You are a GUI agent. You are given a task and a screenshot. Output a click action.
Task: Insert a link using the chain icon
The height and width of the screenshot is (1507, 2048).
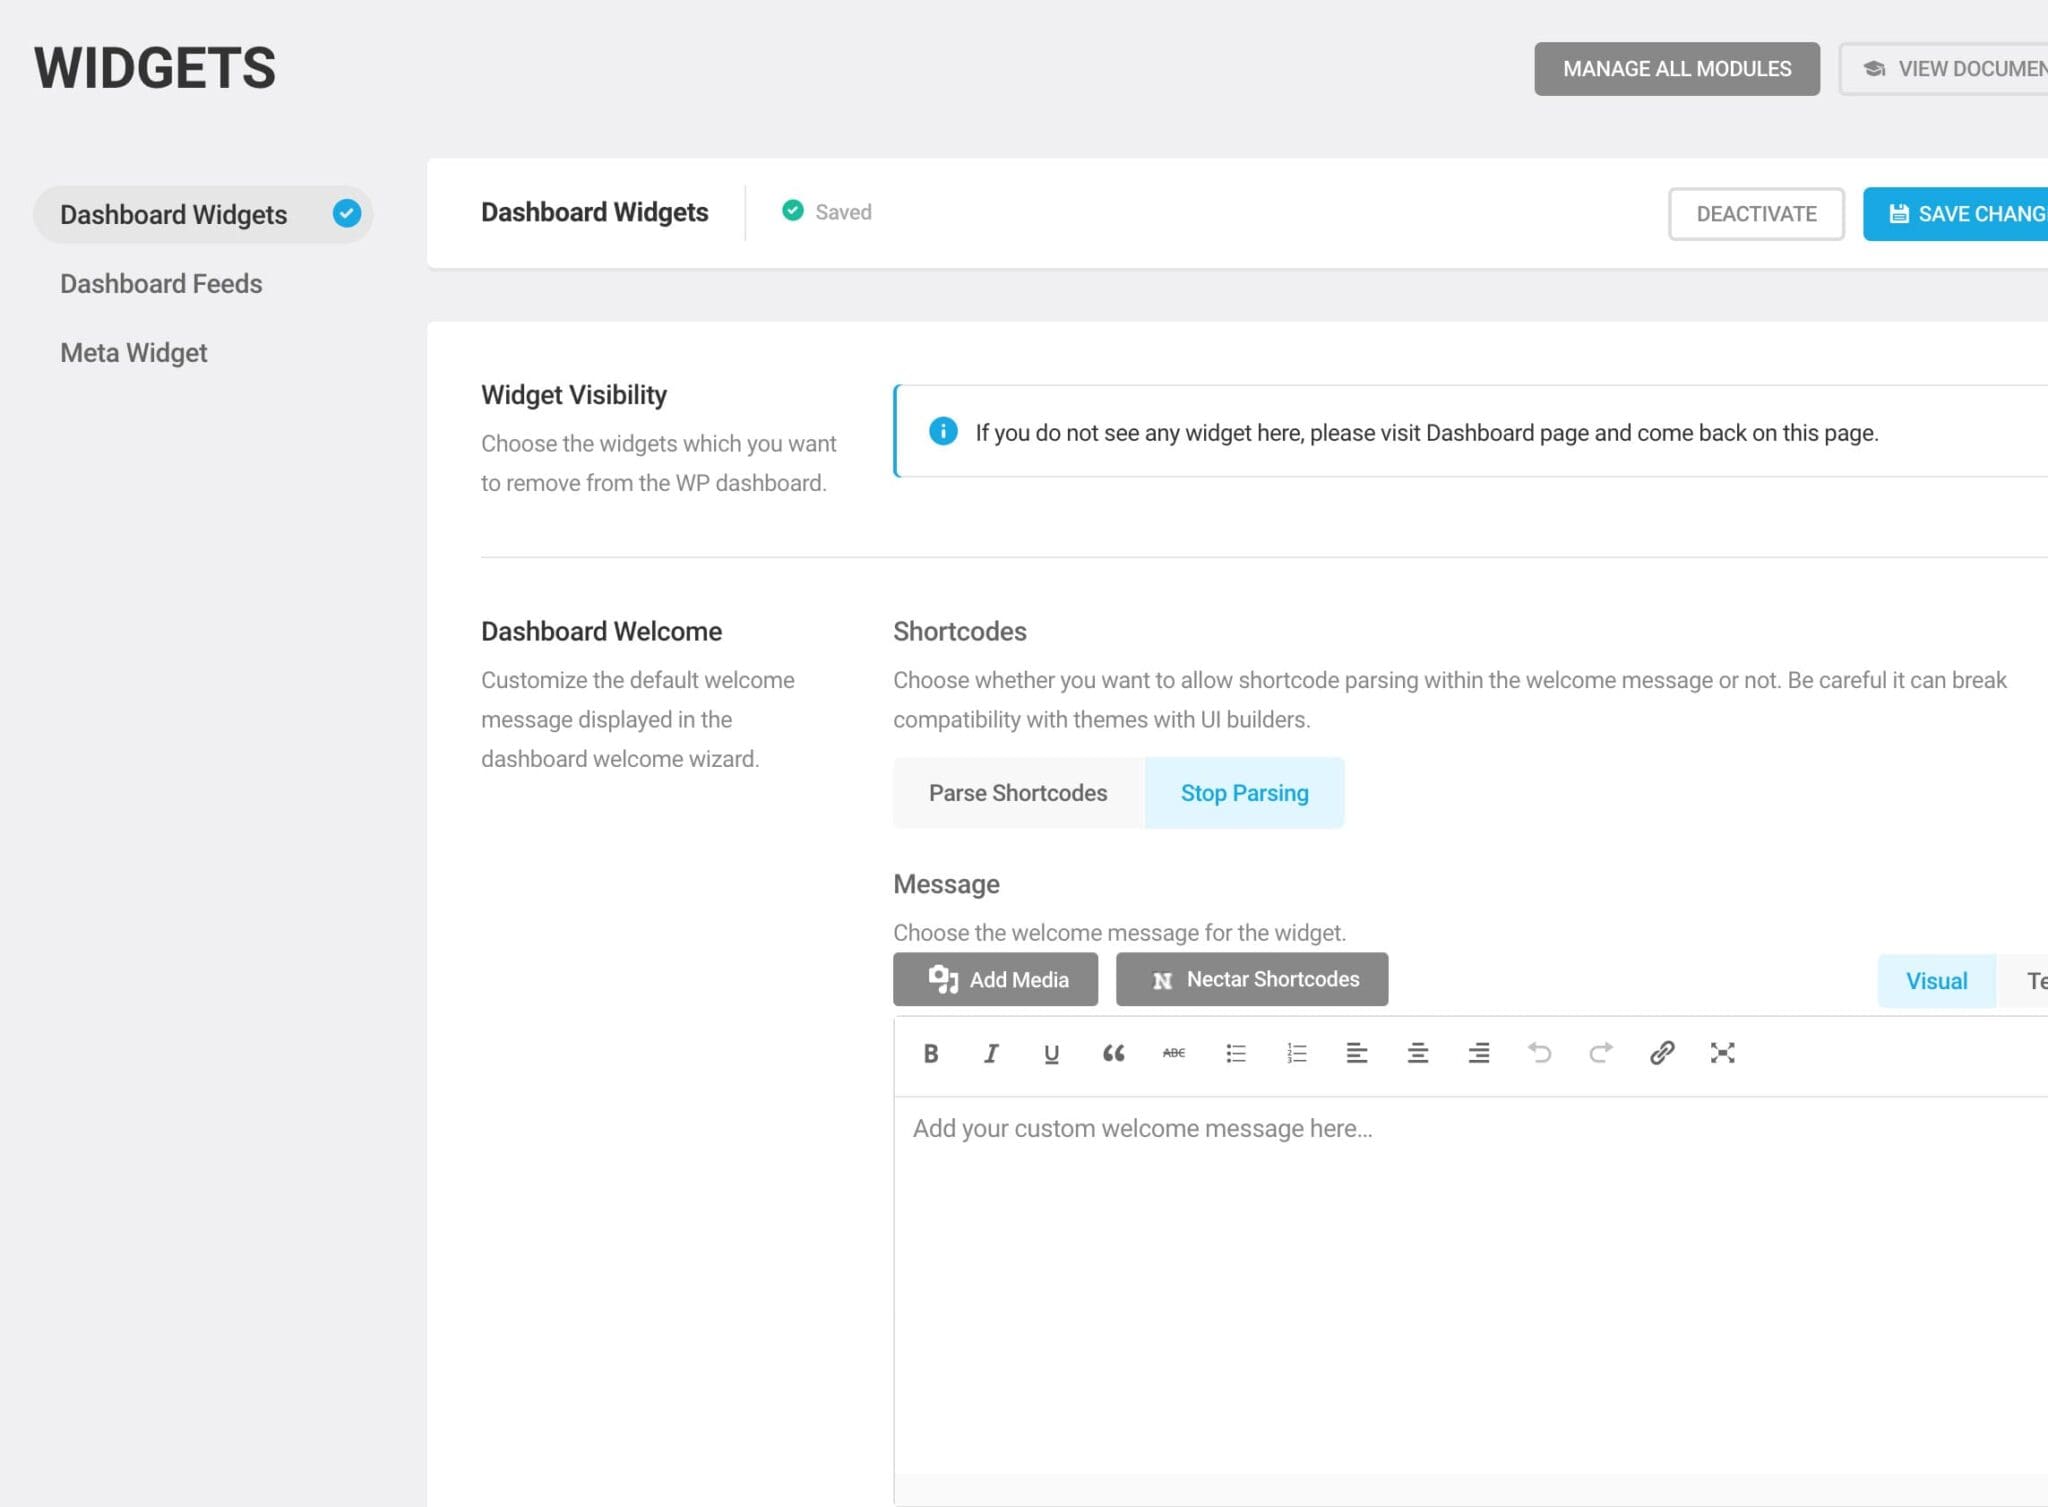click(1661, 1053)
